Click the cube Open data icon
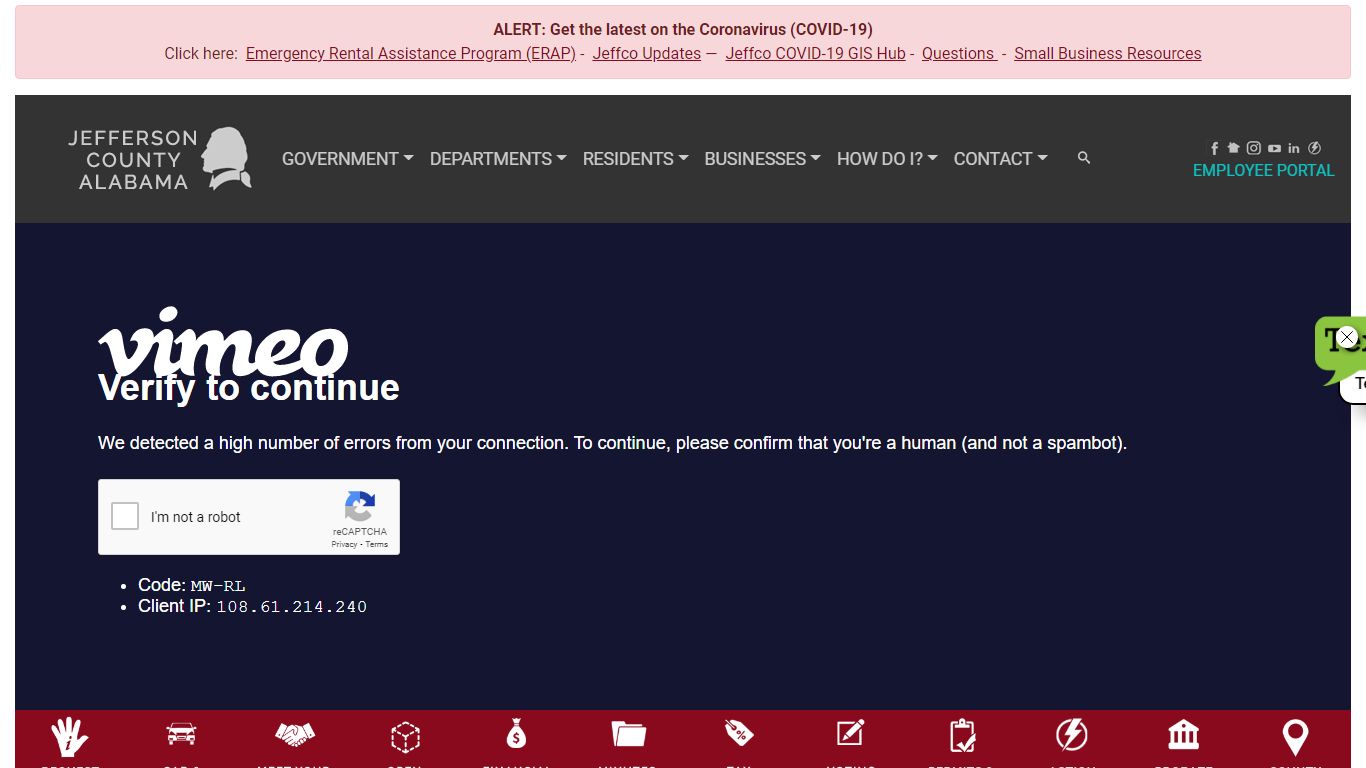1366x768 pixels. tap(405, 737)
